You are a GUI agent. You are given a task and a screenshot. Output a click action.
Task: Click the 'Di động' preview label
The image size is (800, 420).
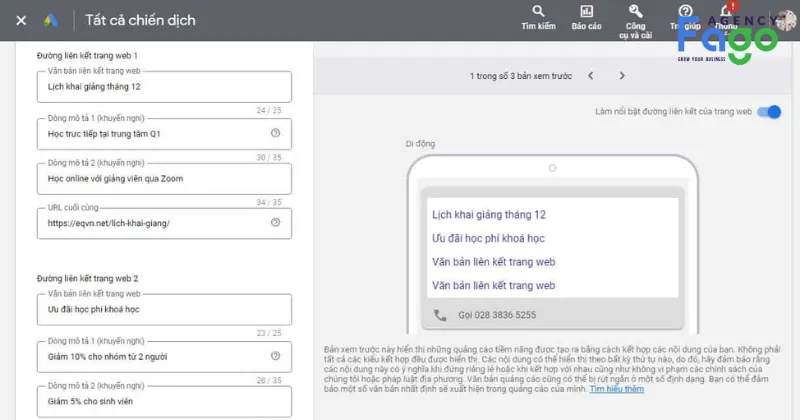point(420,144)
